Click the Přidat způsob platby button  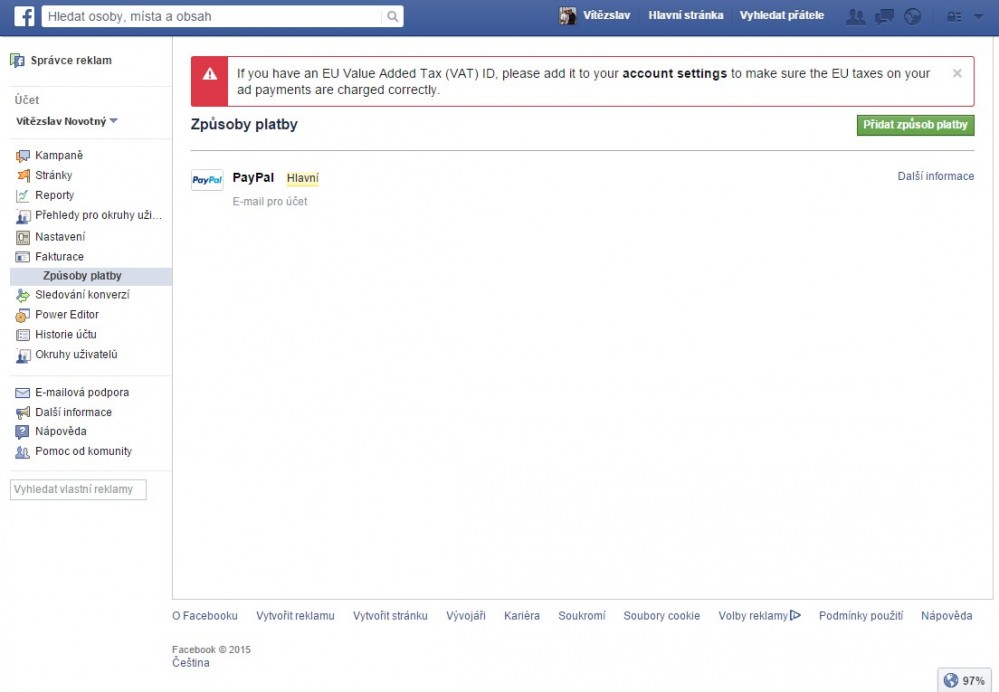pyautogui.click(x=915, y=125)
